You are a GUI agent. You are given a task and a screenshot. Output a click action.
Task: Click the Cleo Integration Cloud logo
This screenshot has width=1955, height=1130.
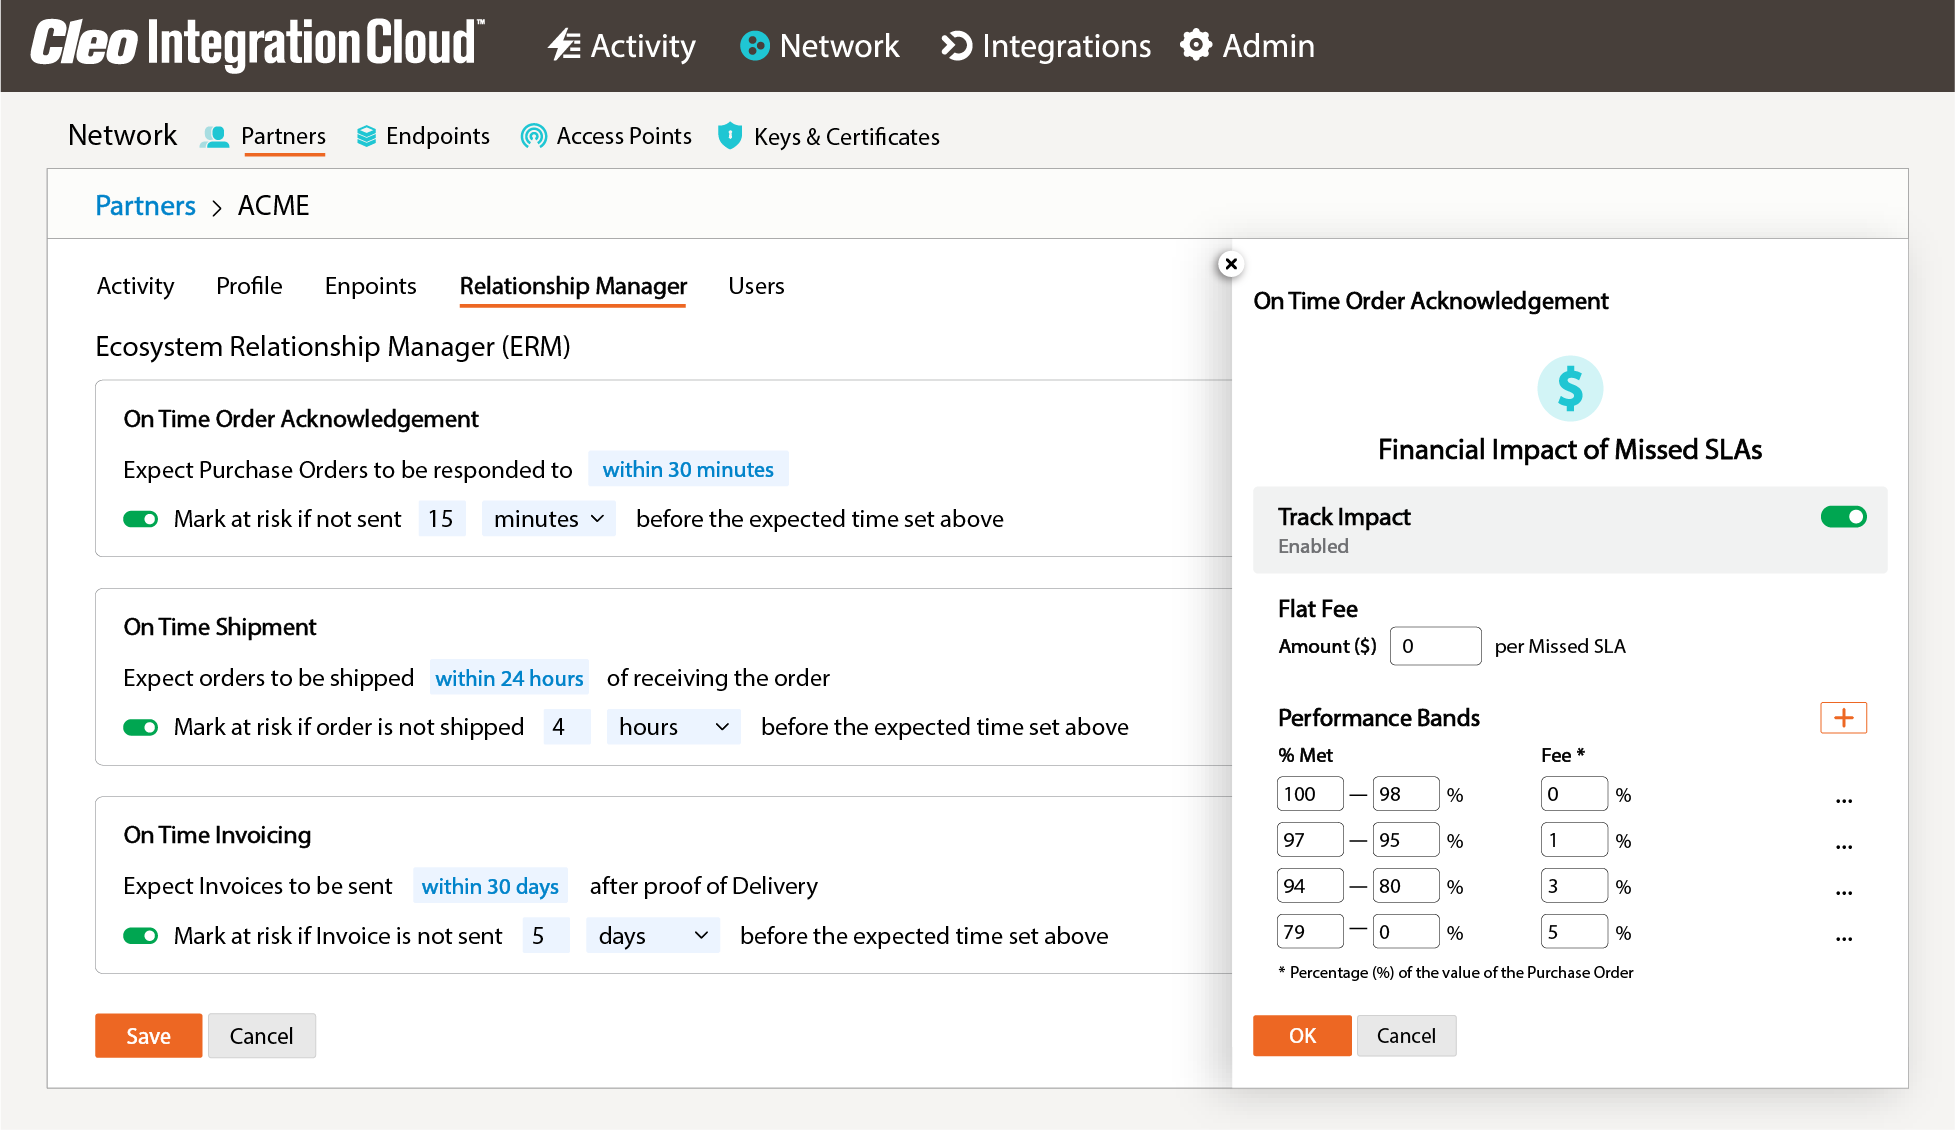tap(257, 44)
